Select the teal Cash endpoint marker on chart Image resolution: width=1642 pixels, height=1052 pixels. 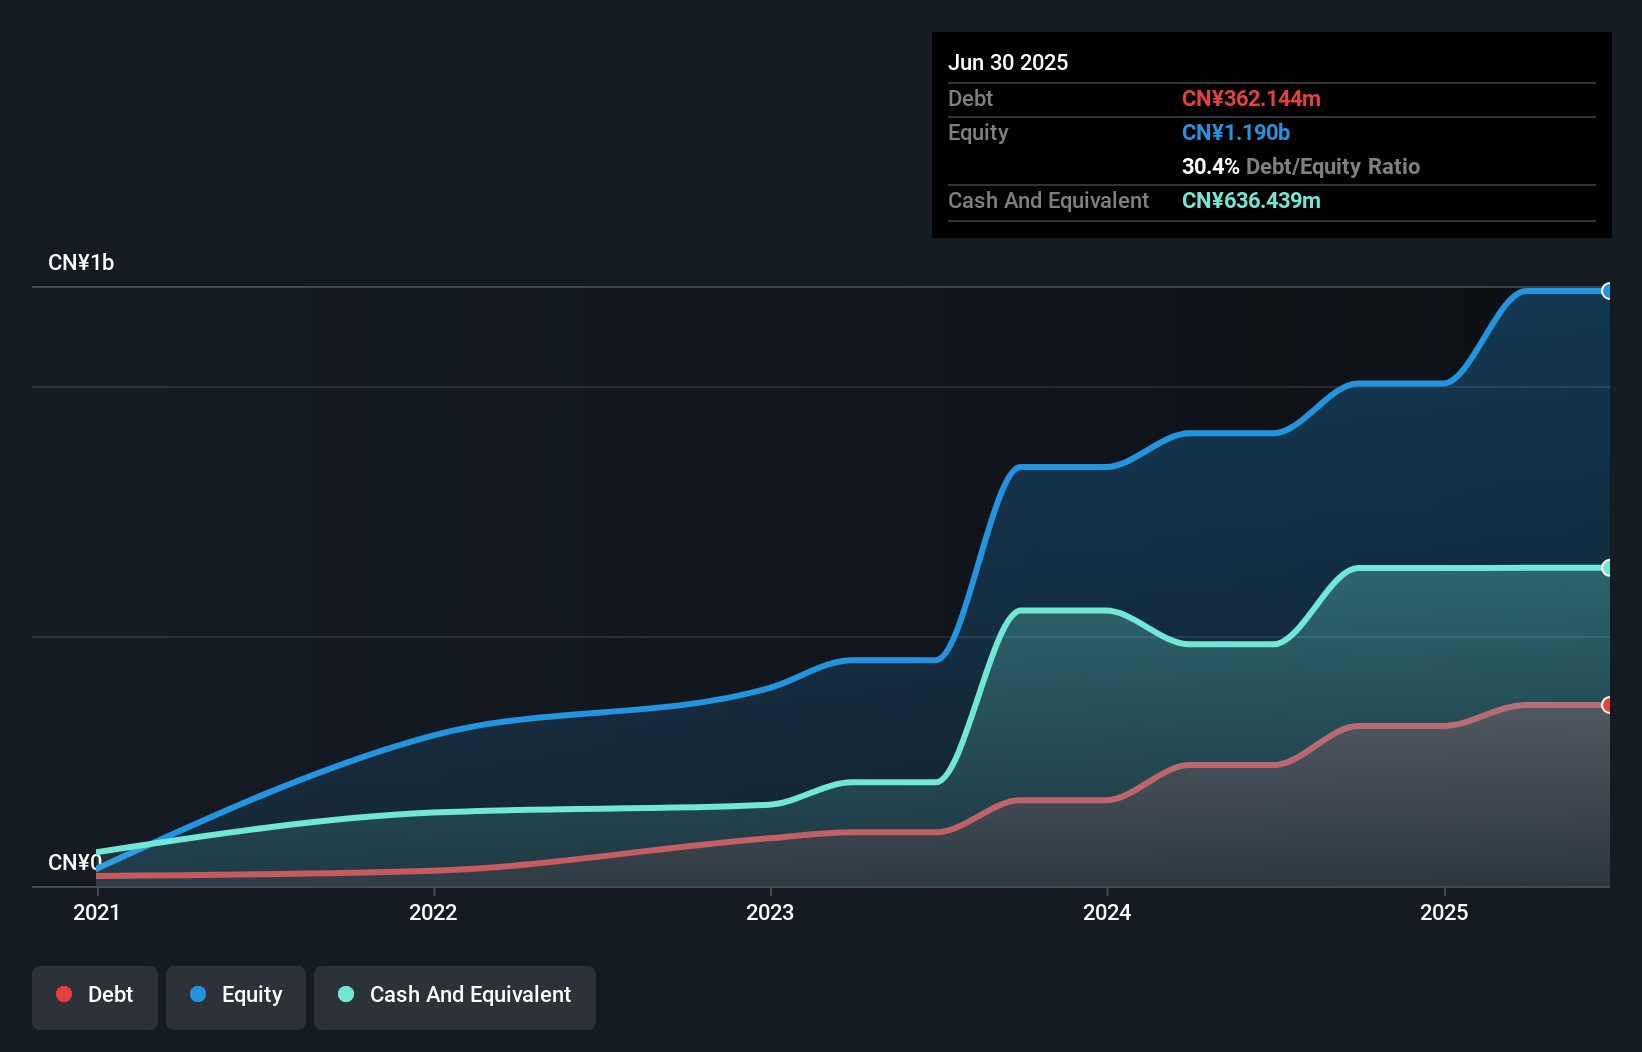tap(1608, 568)
